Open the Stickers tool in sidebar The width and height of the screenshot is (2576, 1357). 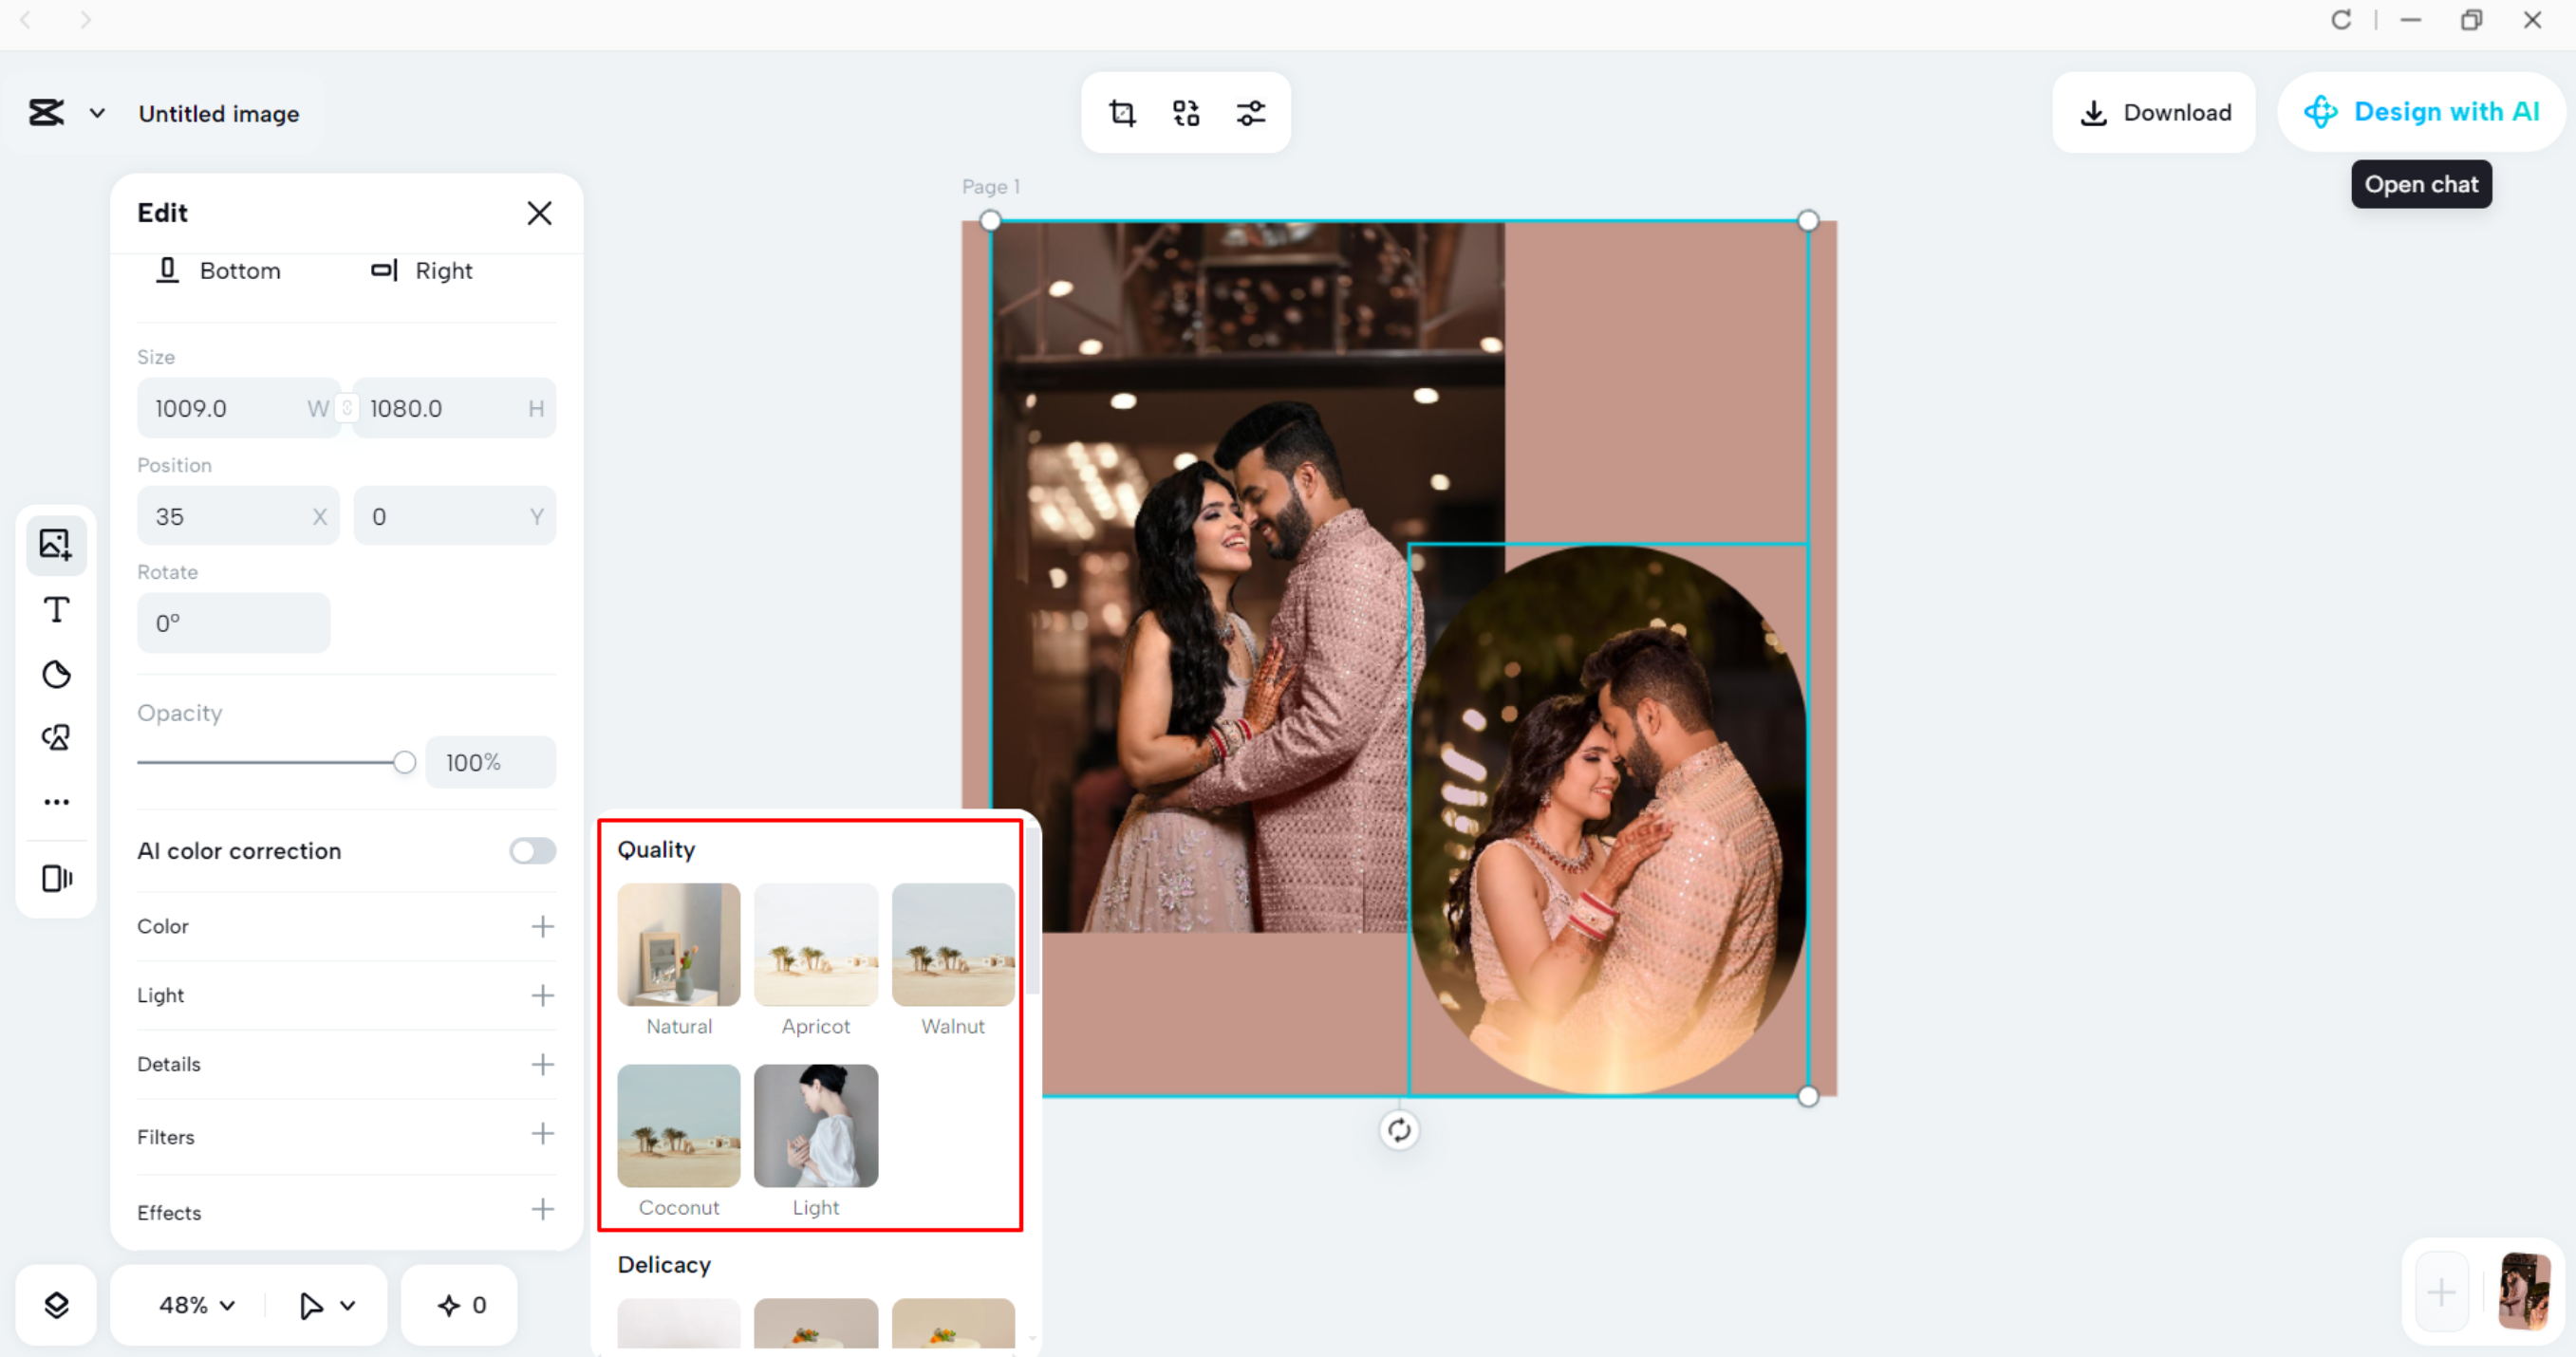56,673
